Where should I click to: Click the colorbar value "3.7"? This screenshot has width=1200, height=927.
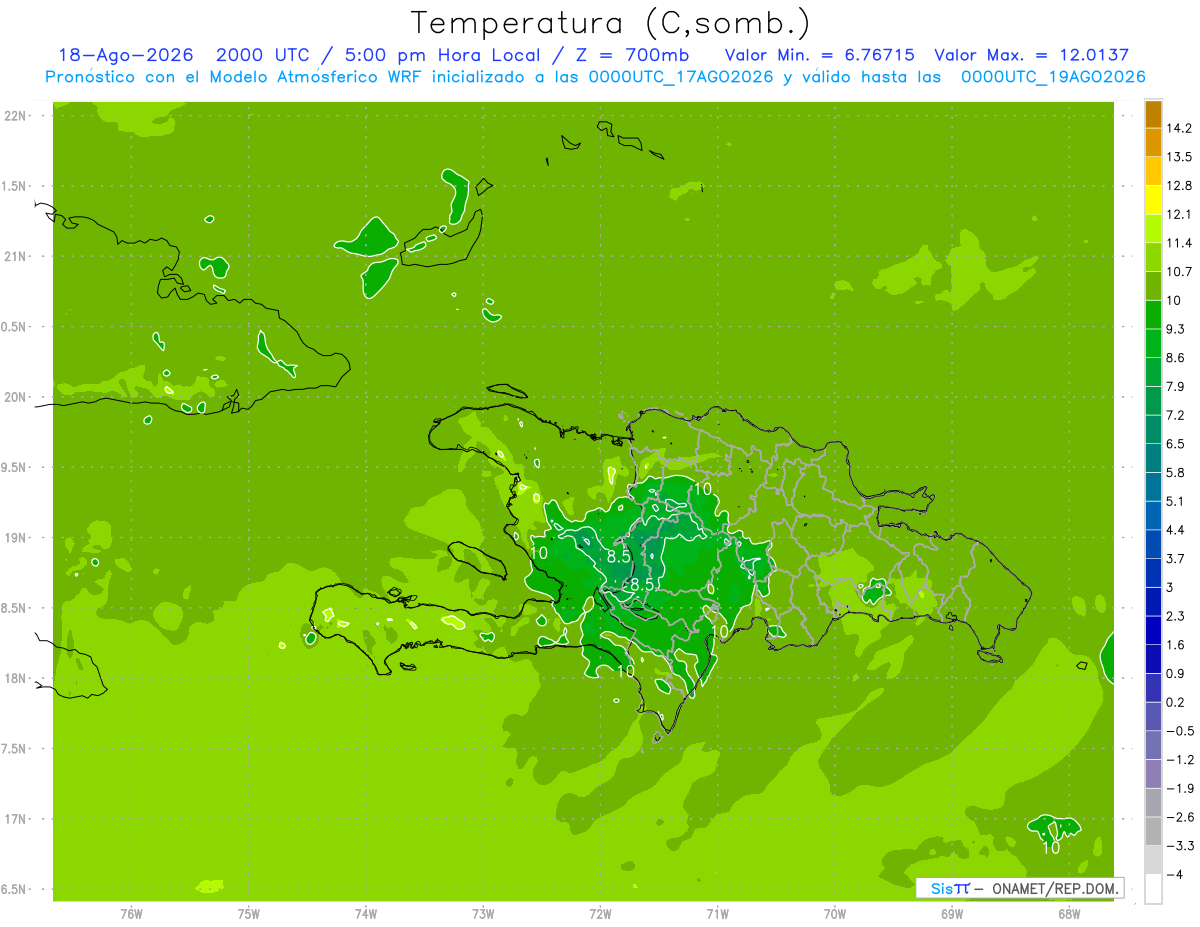(1177, 558)
